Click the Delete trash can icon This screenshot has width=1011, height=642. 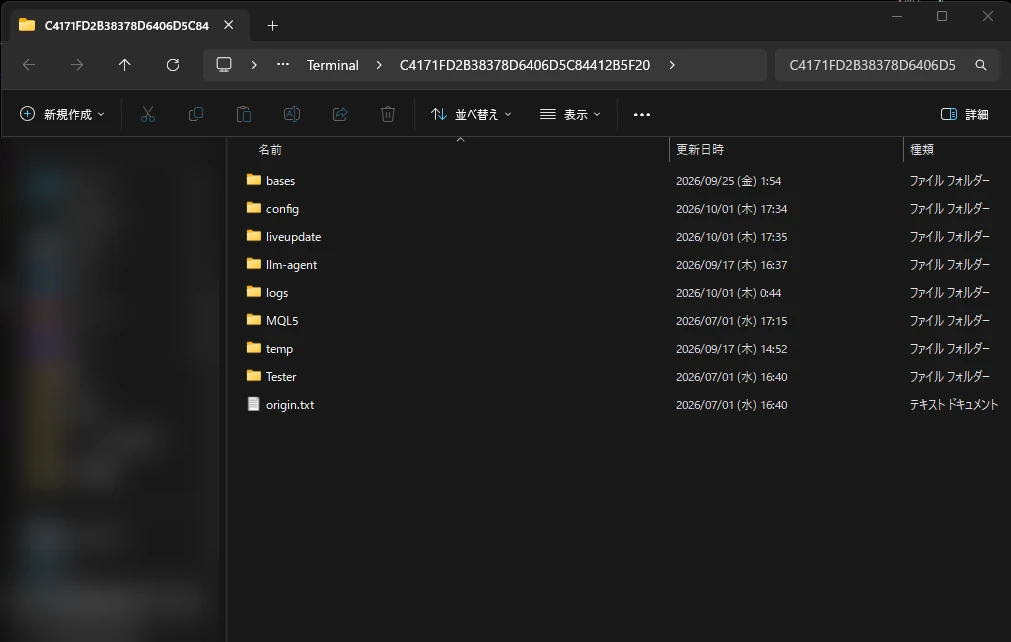tap(388, 115)
